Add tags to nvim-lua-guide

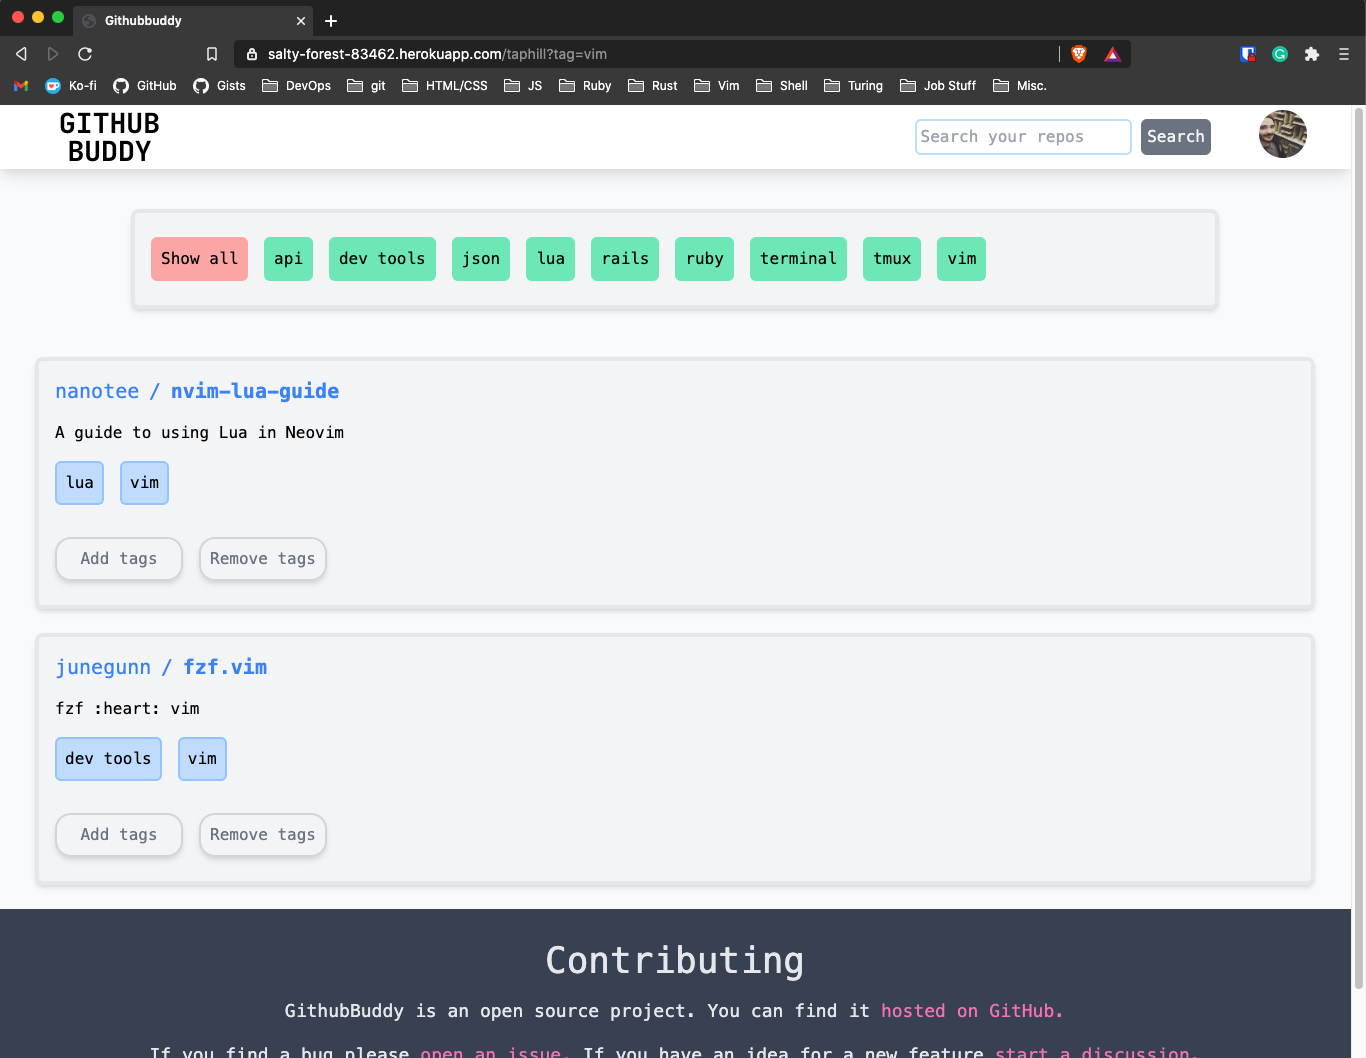[x=119, y=559]
